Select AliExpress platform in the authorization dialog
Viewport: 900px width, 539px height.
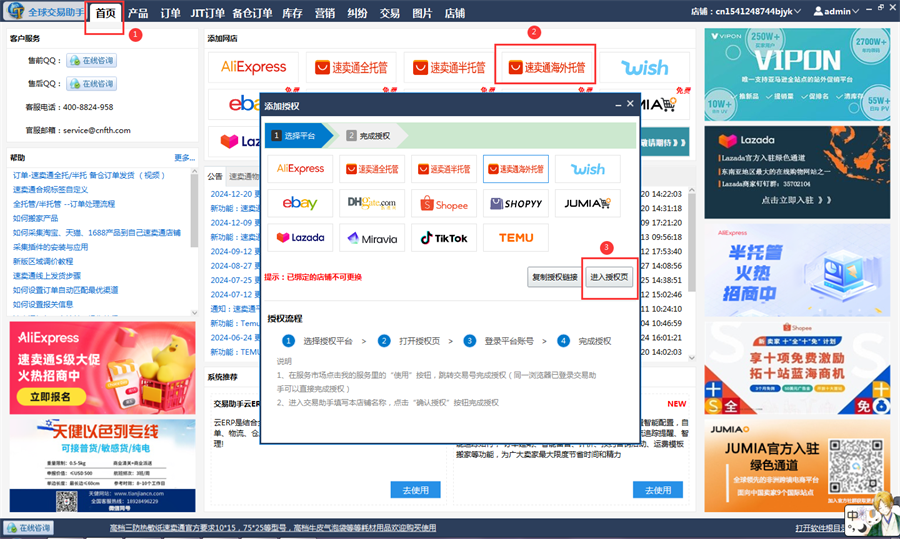click(x=300, y=169)
